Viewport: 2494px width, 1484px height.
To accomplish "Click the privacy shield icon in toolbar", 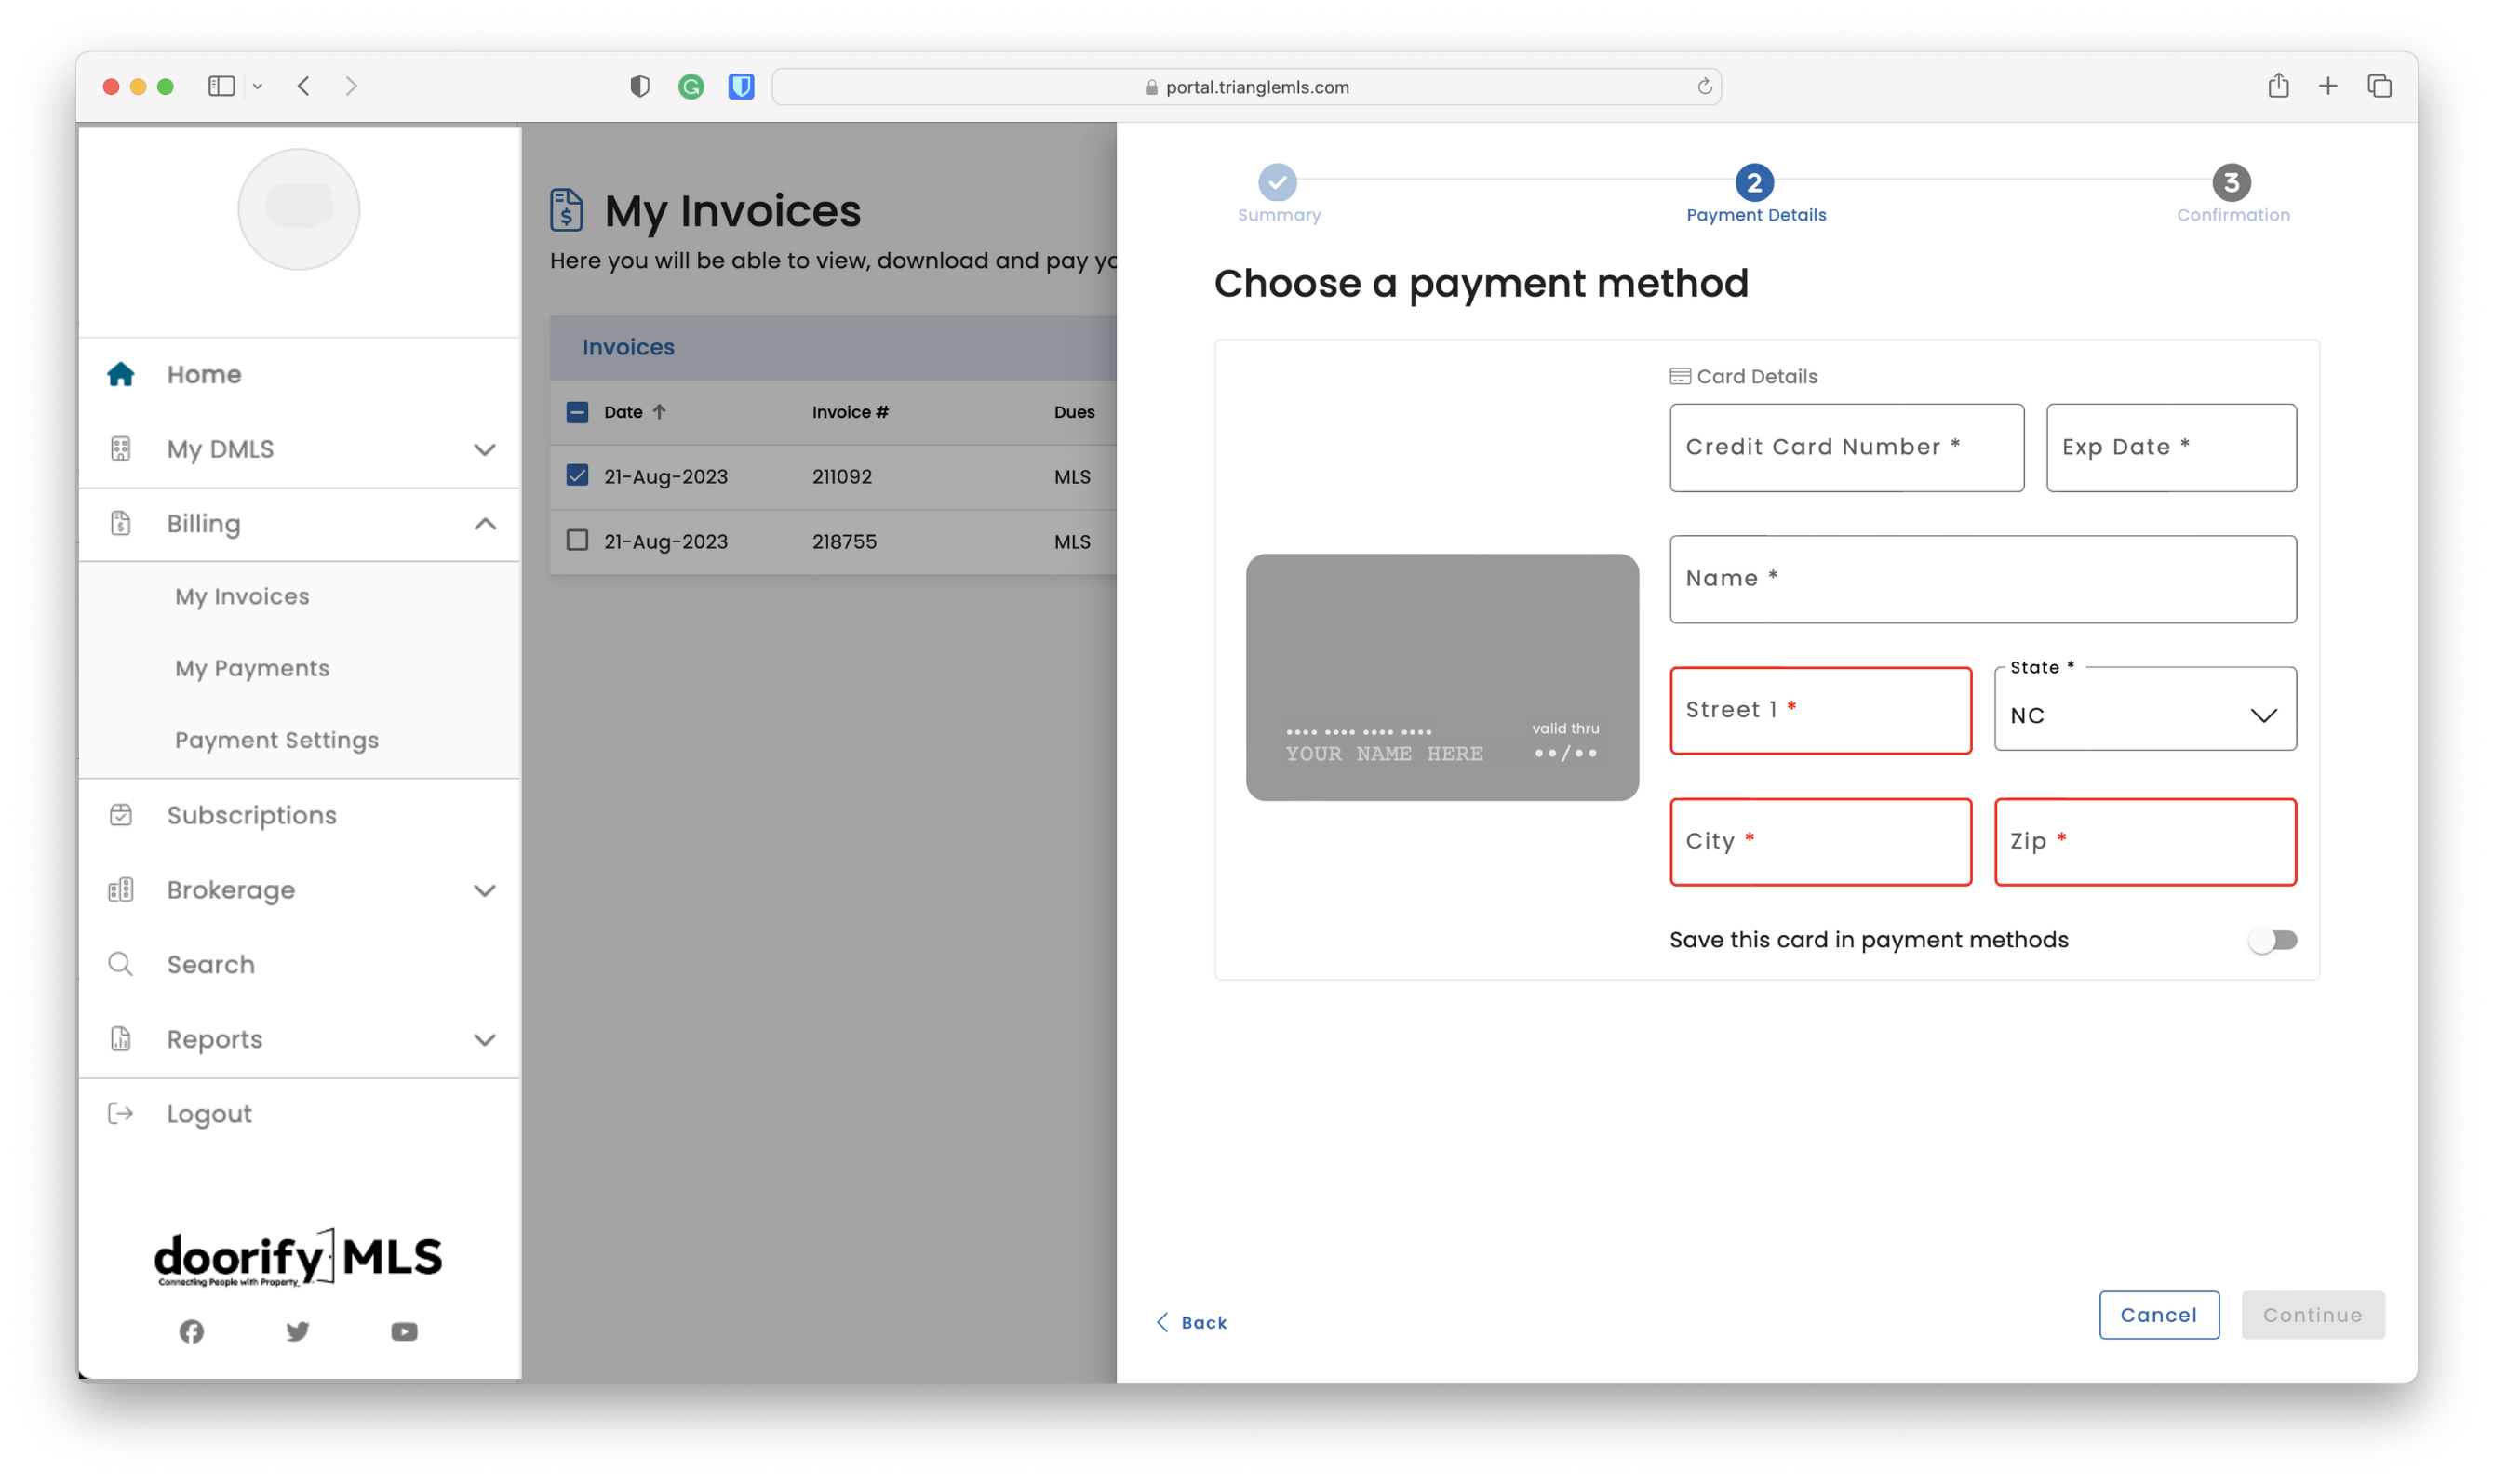I will [x=640, y=86].
